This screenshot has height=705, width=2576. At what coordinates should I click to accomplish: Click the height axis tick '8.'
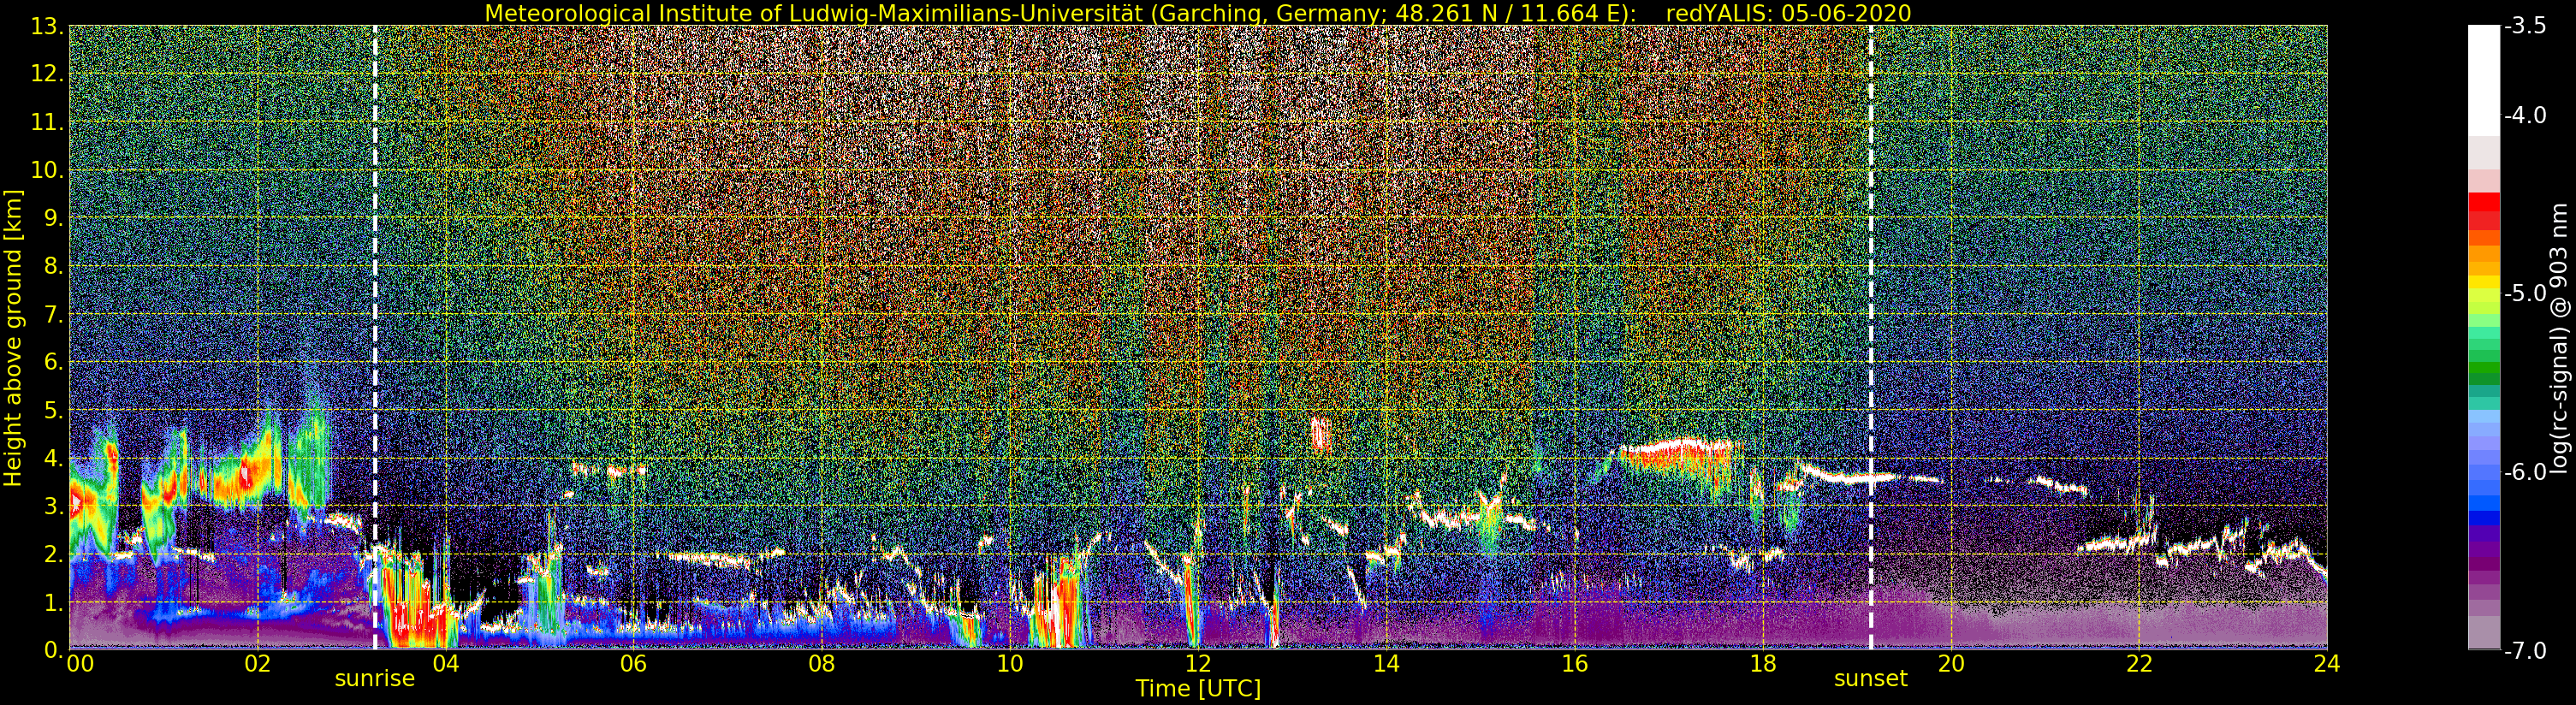[54, 266]
